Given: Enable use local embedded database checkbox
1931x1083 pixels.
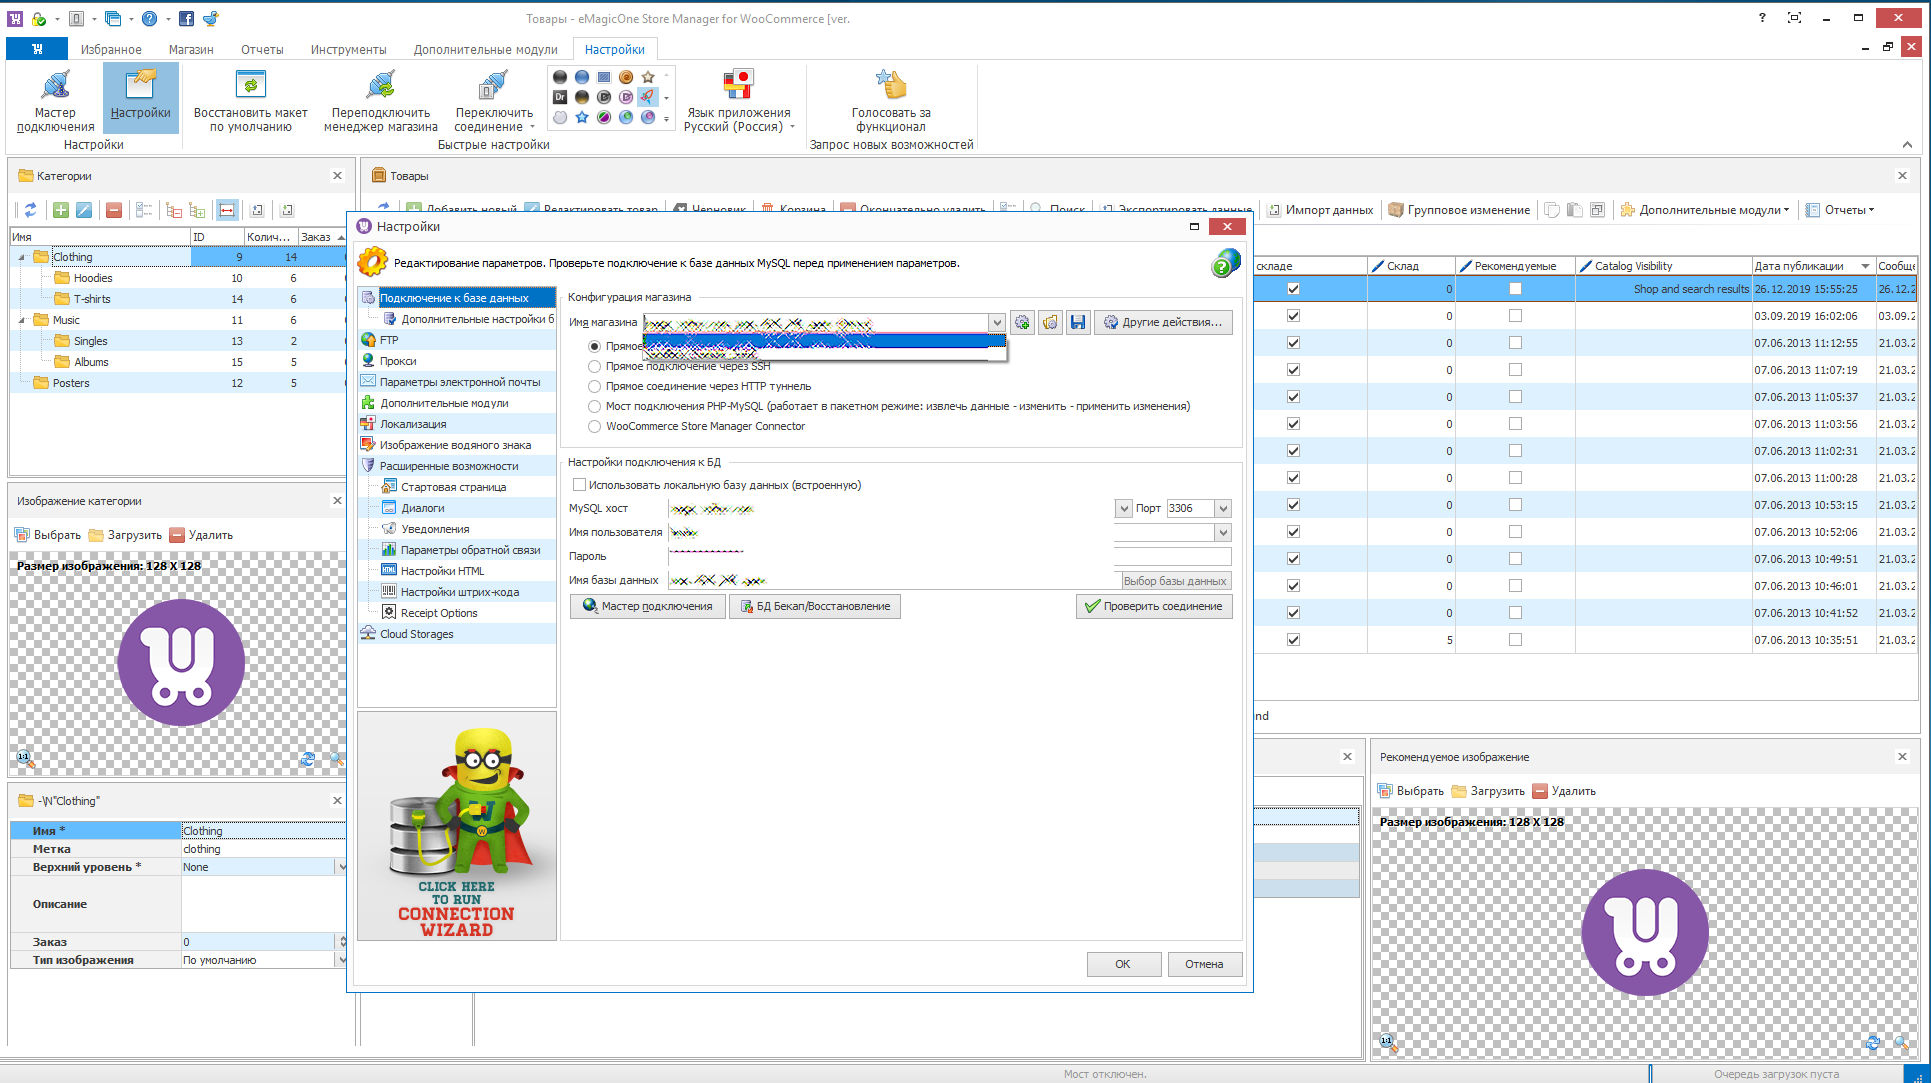Looking at the screenshot, I should (579, 485).
